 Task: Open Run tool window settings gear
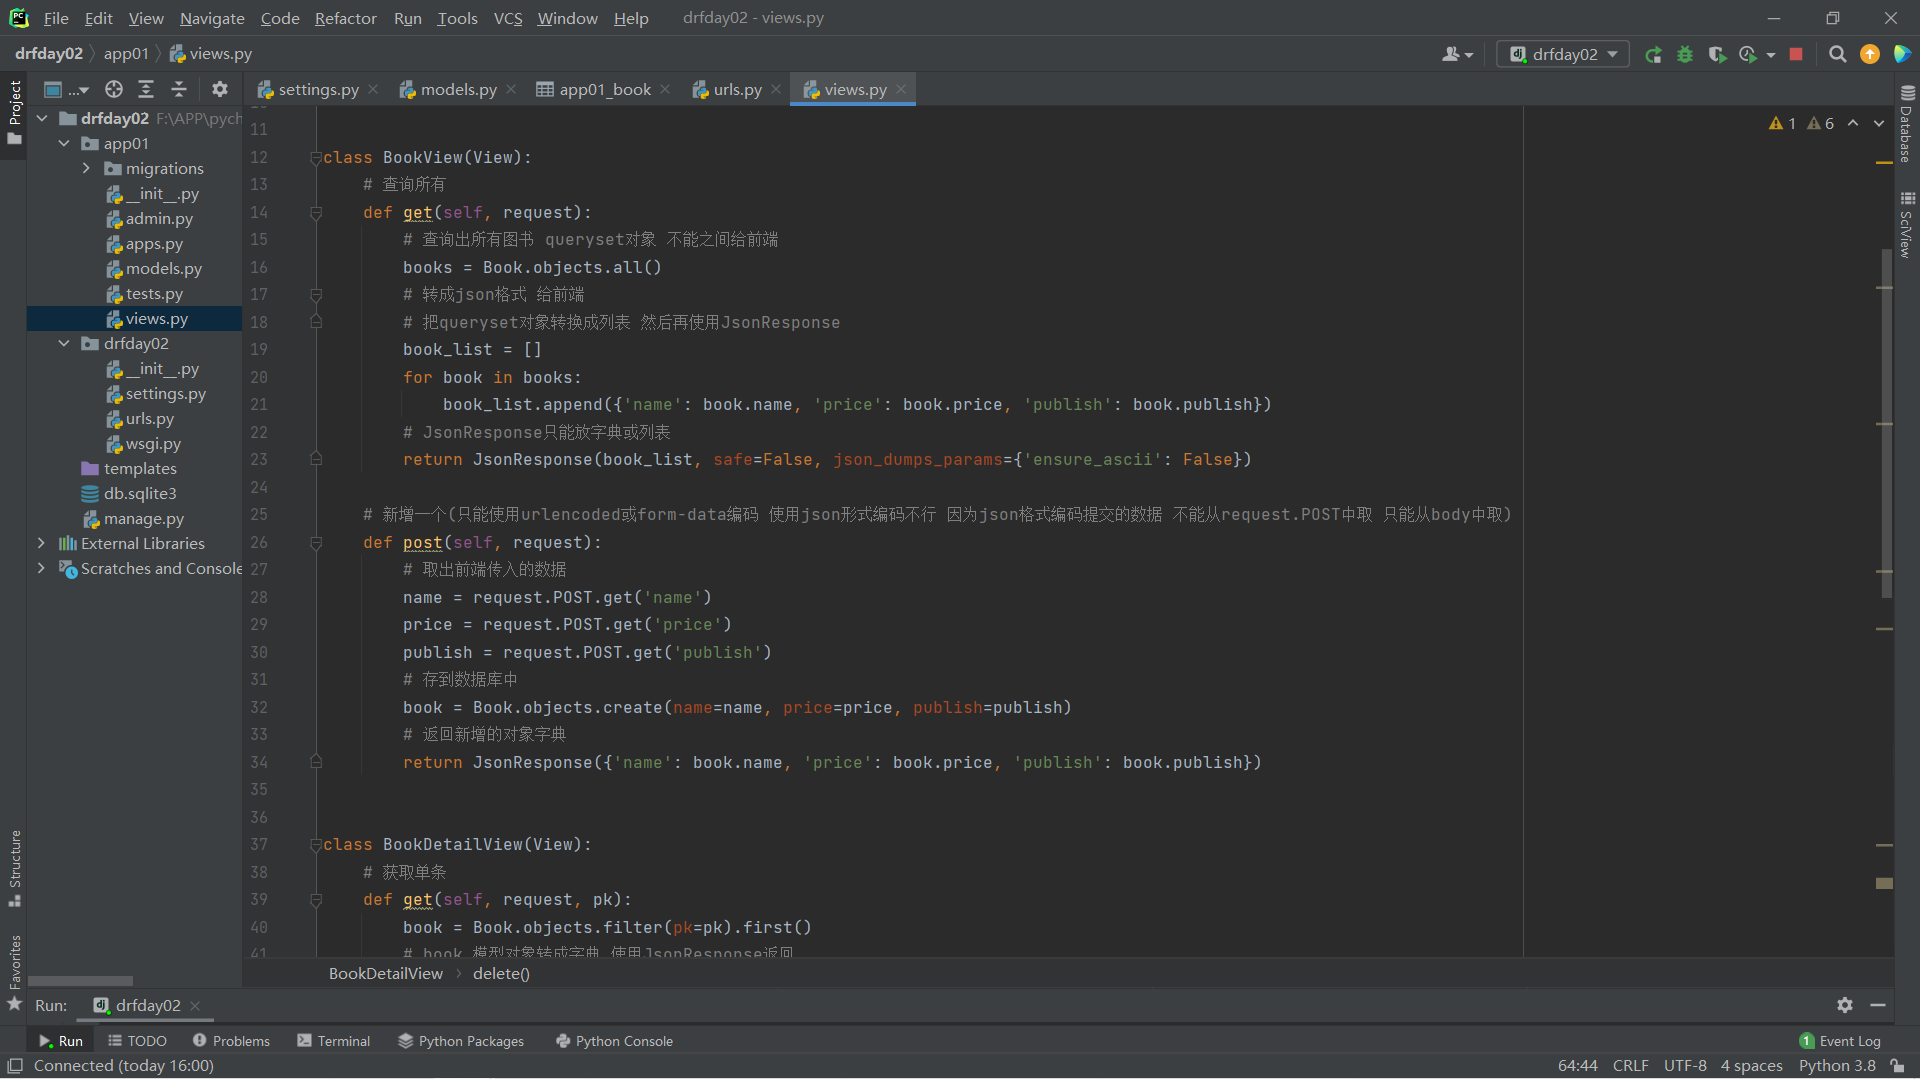(1844, 1005)
